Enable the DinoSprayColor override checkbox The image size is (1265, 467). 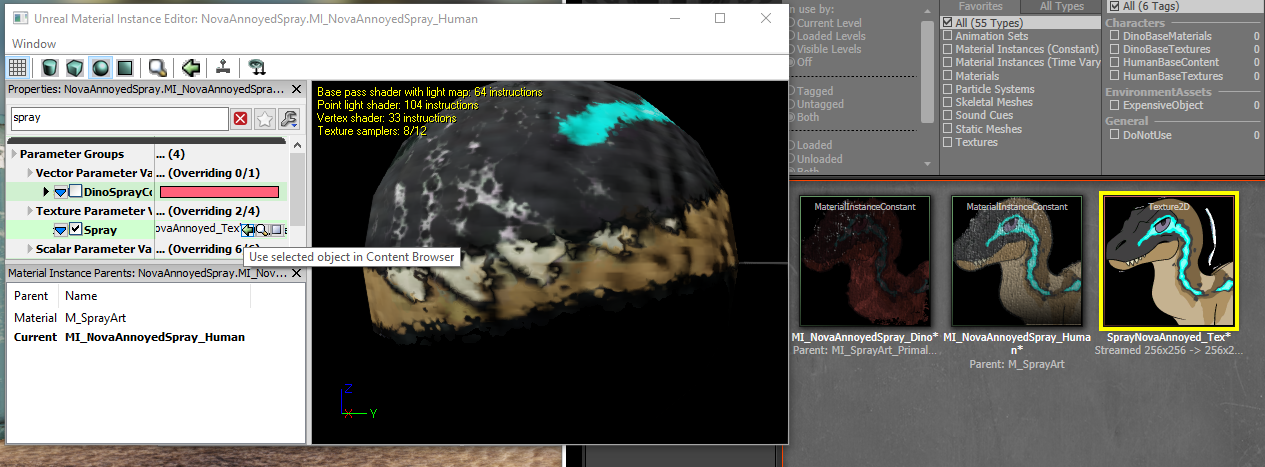(x=76, y=191)
